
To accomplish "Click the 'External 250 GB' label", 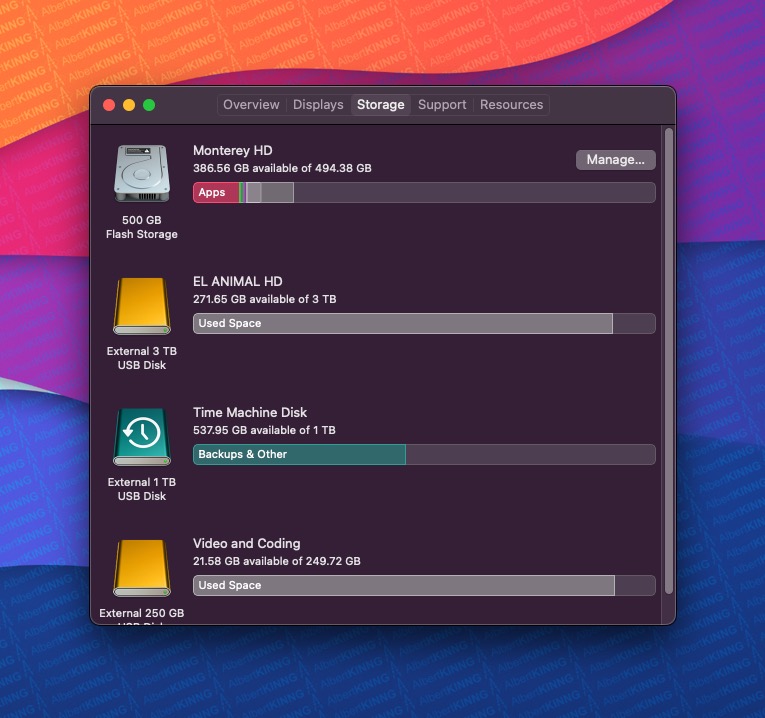I will [141, 613].
